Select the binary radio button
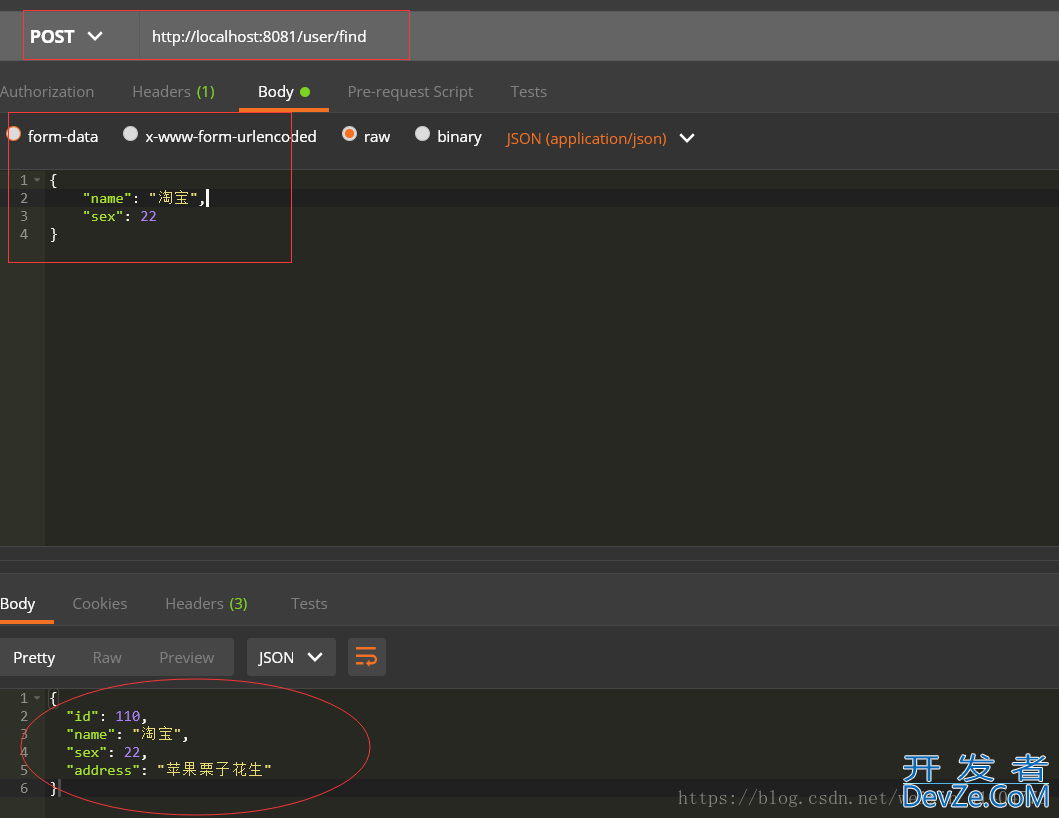The width and height of the screenshot is (1059, 818). click(x=422, y=134)
